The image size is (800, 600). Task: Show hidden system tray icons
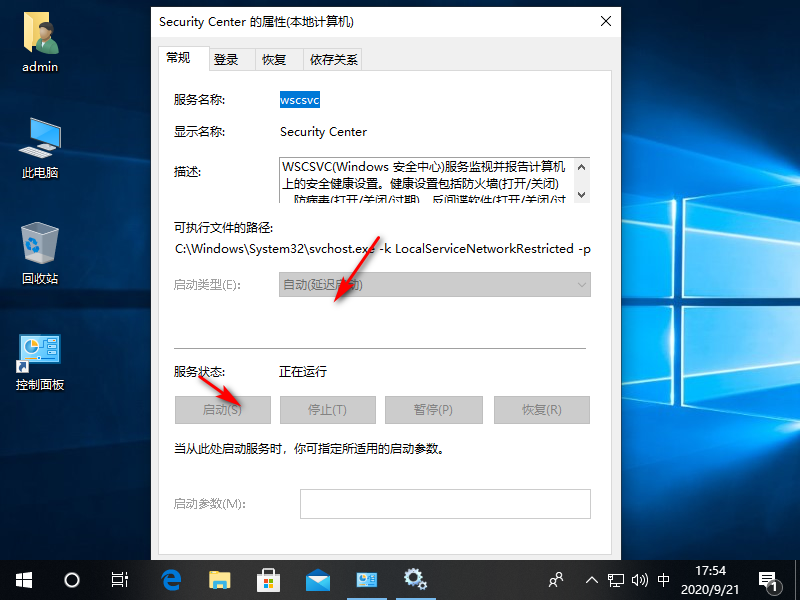(x=592, y=579)
